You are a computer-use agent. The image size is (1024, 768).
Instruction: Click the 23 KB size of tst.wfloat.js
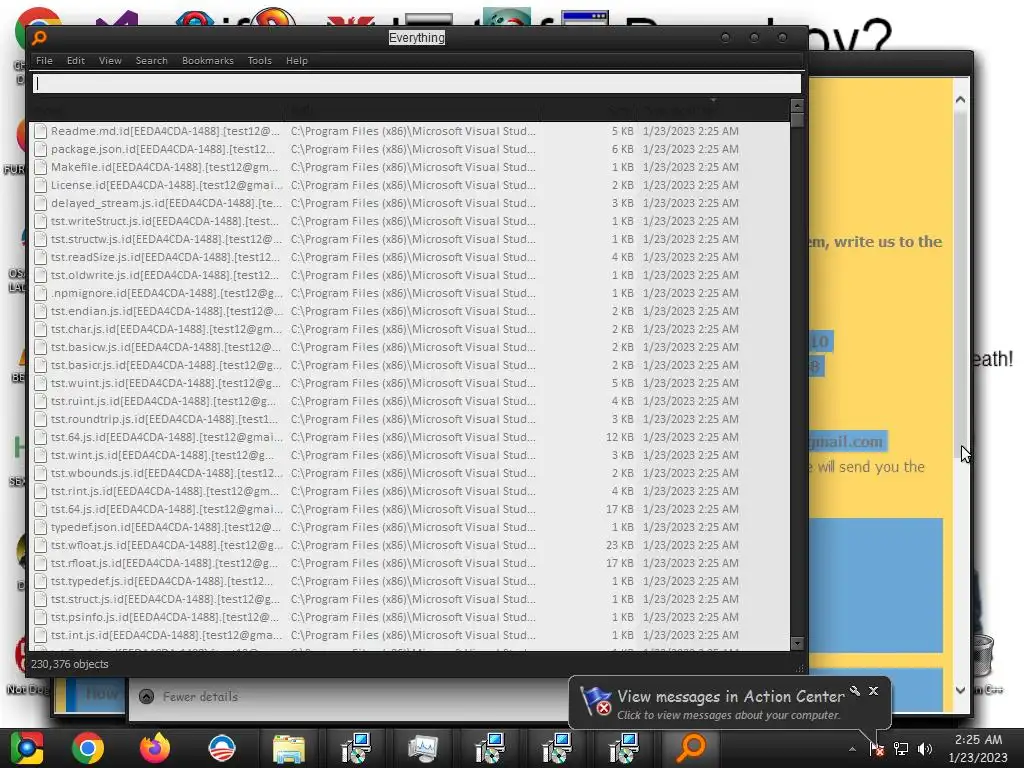[x=620, y=545]
